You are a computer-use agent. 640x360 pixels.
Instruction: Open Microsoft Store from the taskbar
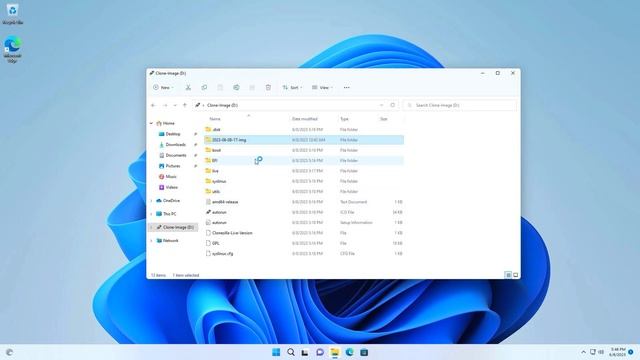(x=364, y=352)
